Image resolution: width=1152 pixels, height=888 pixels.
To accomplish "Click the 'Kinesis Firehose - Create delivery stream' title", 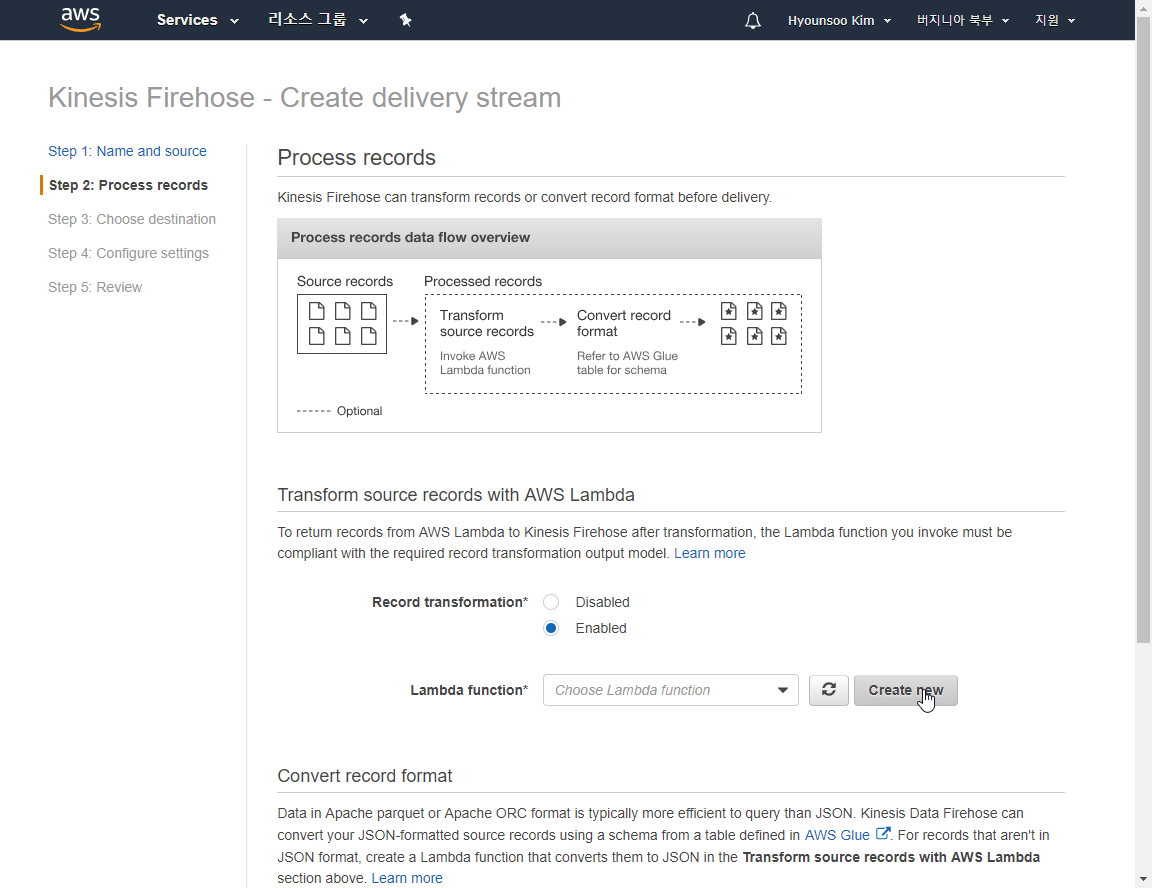I will pyautogui.click(x=305, y=98).
